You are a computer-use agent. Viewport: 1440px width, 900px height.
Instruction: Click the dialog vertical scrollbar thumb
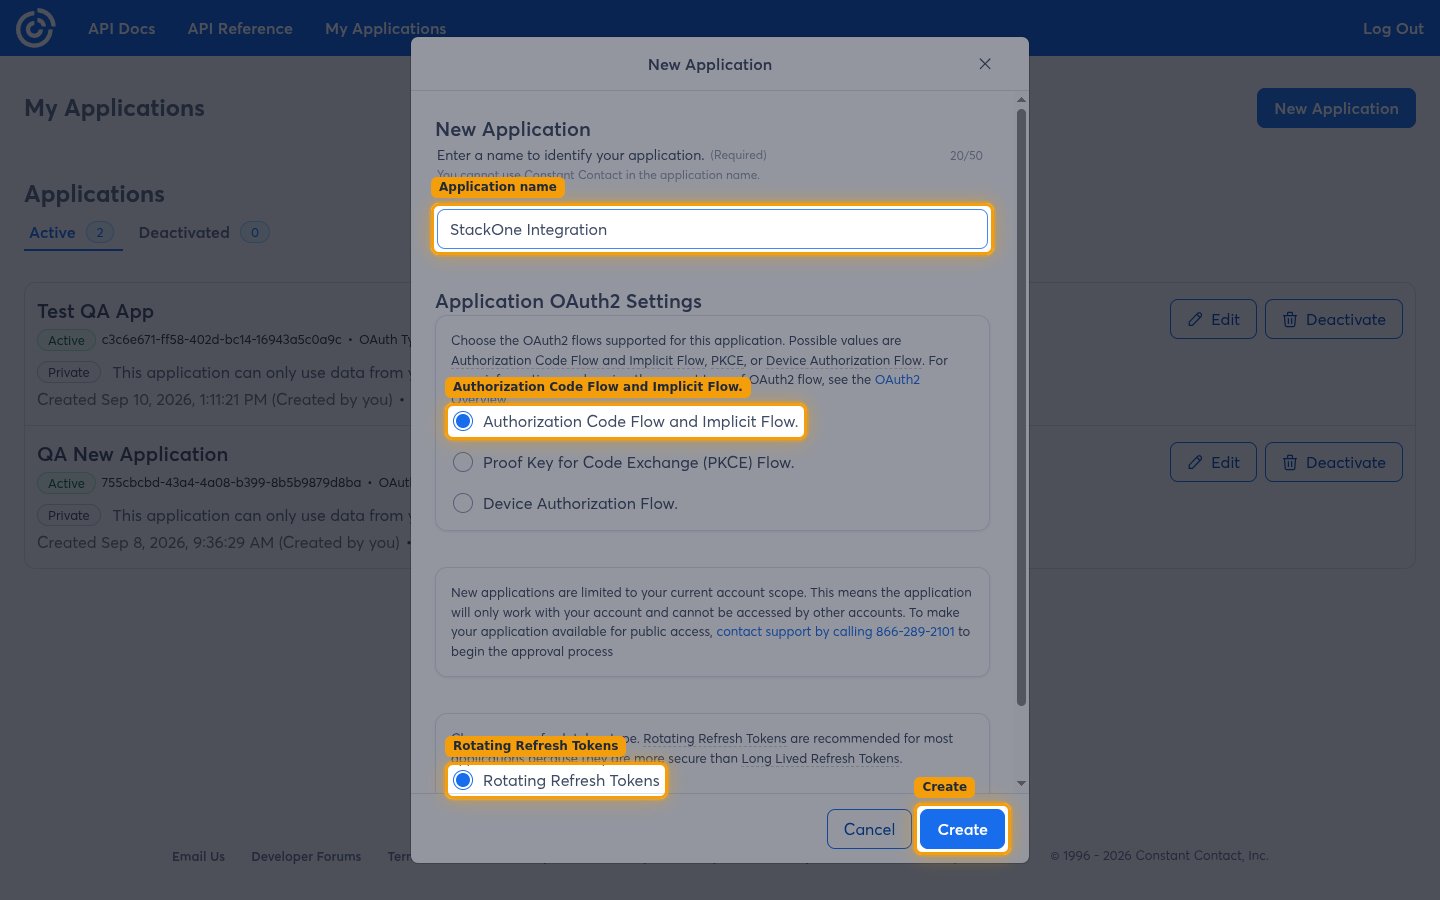[1021, 407]
